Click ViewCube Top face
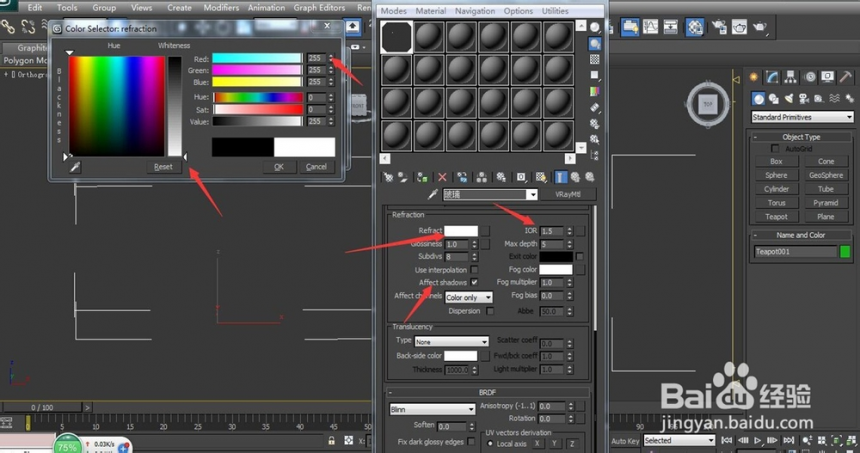This screenshot has height=453, width=860. (708, 104)
